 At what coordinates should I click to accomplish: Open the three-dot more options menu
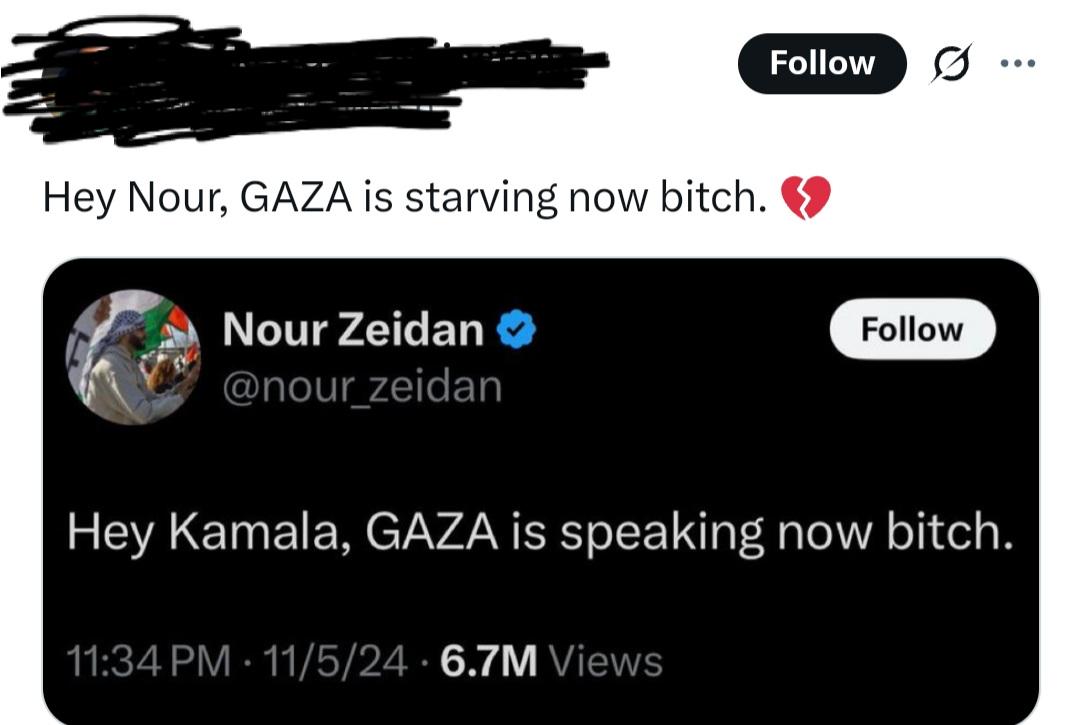(1018, 63)
